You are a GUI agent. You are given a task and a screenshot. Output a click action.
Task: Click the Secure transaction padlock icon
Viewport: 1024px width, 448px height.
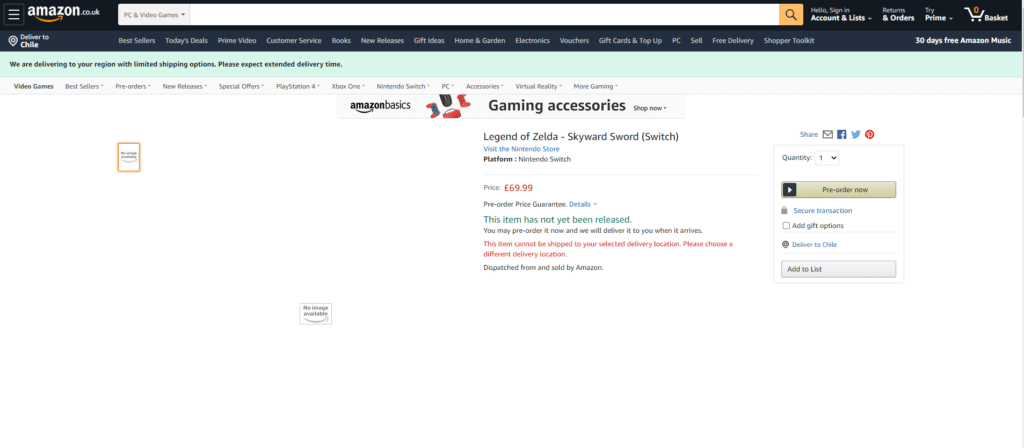[784, 210]
